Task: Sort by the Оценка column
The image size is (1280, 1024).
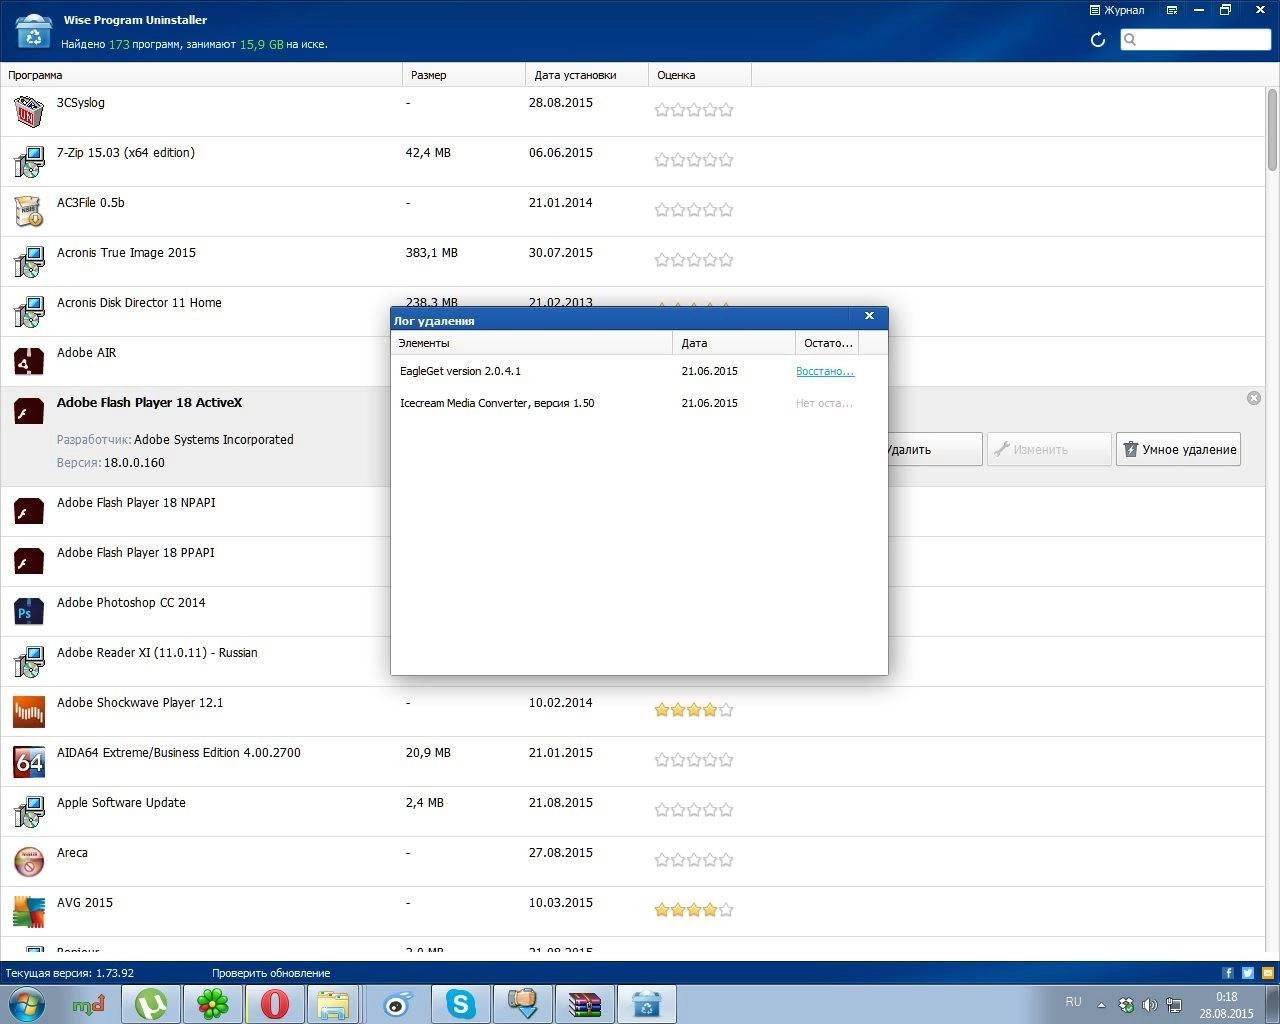Action: 700,75
